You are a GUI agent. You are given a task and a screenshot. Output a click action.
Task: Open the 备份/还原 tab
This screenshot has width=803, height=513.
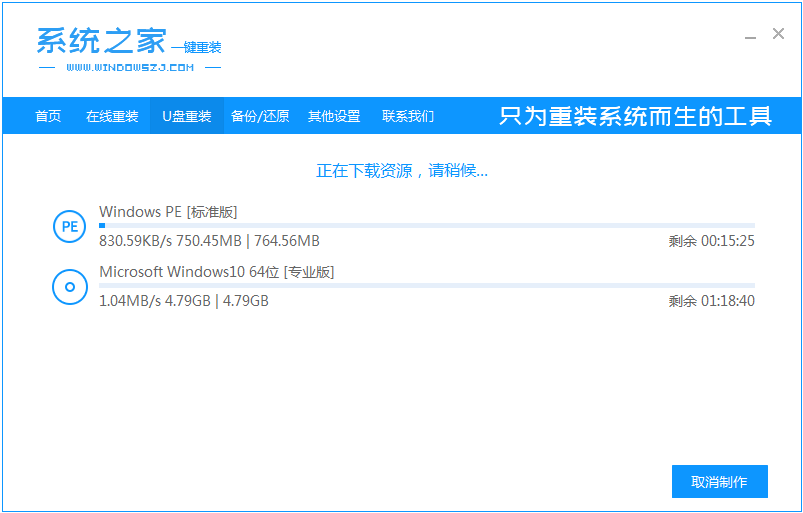260,116
